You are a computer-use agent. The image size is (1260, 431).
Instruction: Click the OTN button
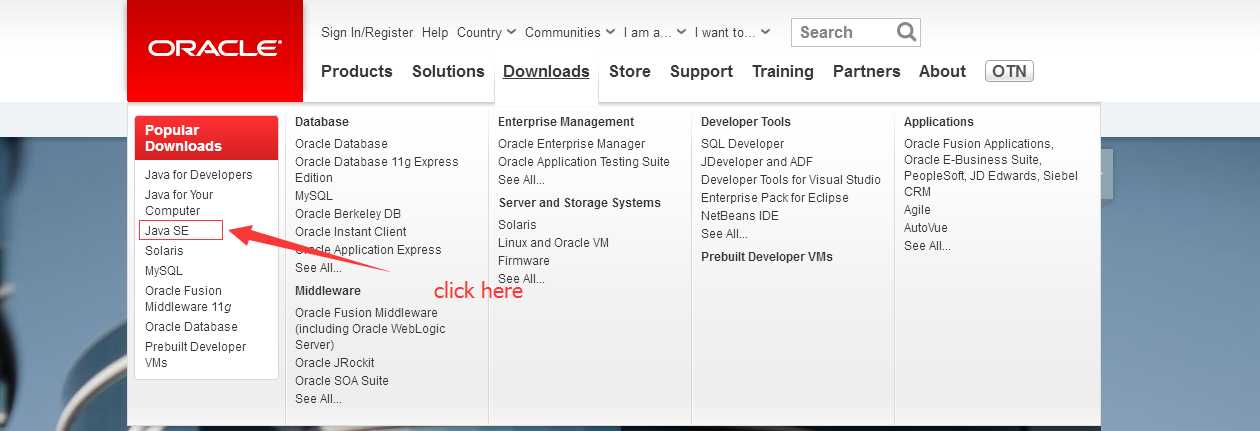point(1009,71)
